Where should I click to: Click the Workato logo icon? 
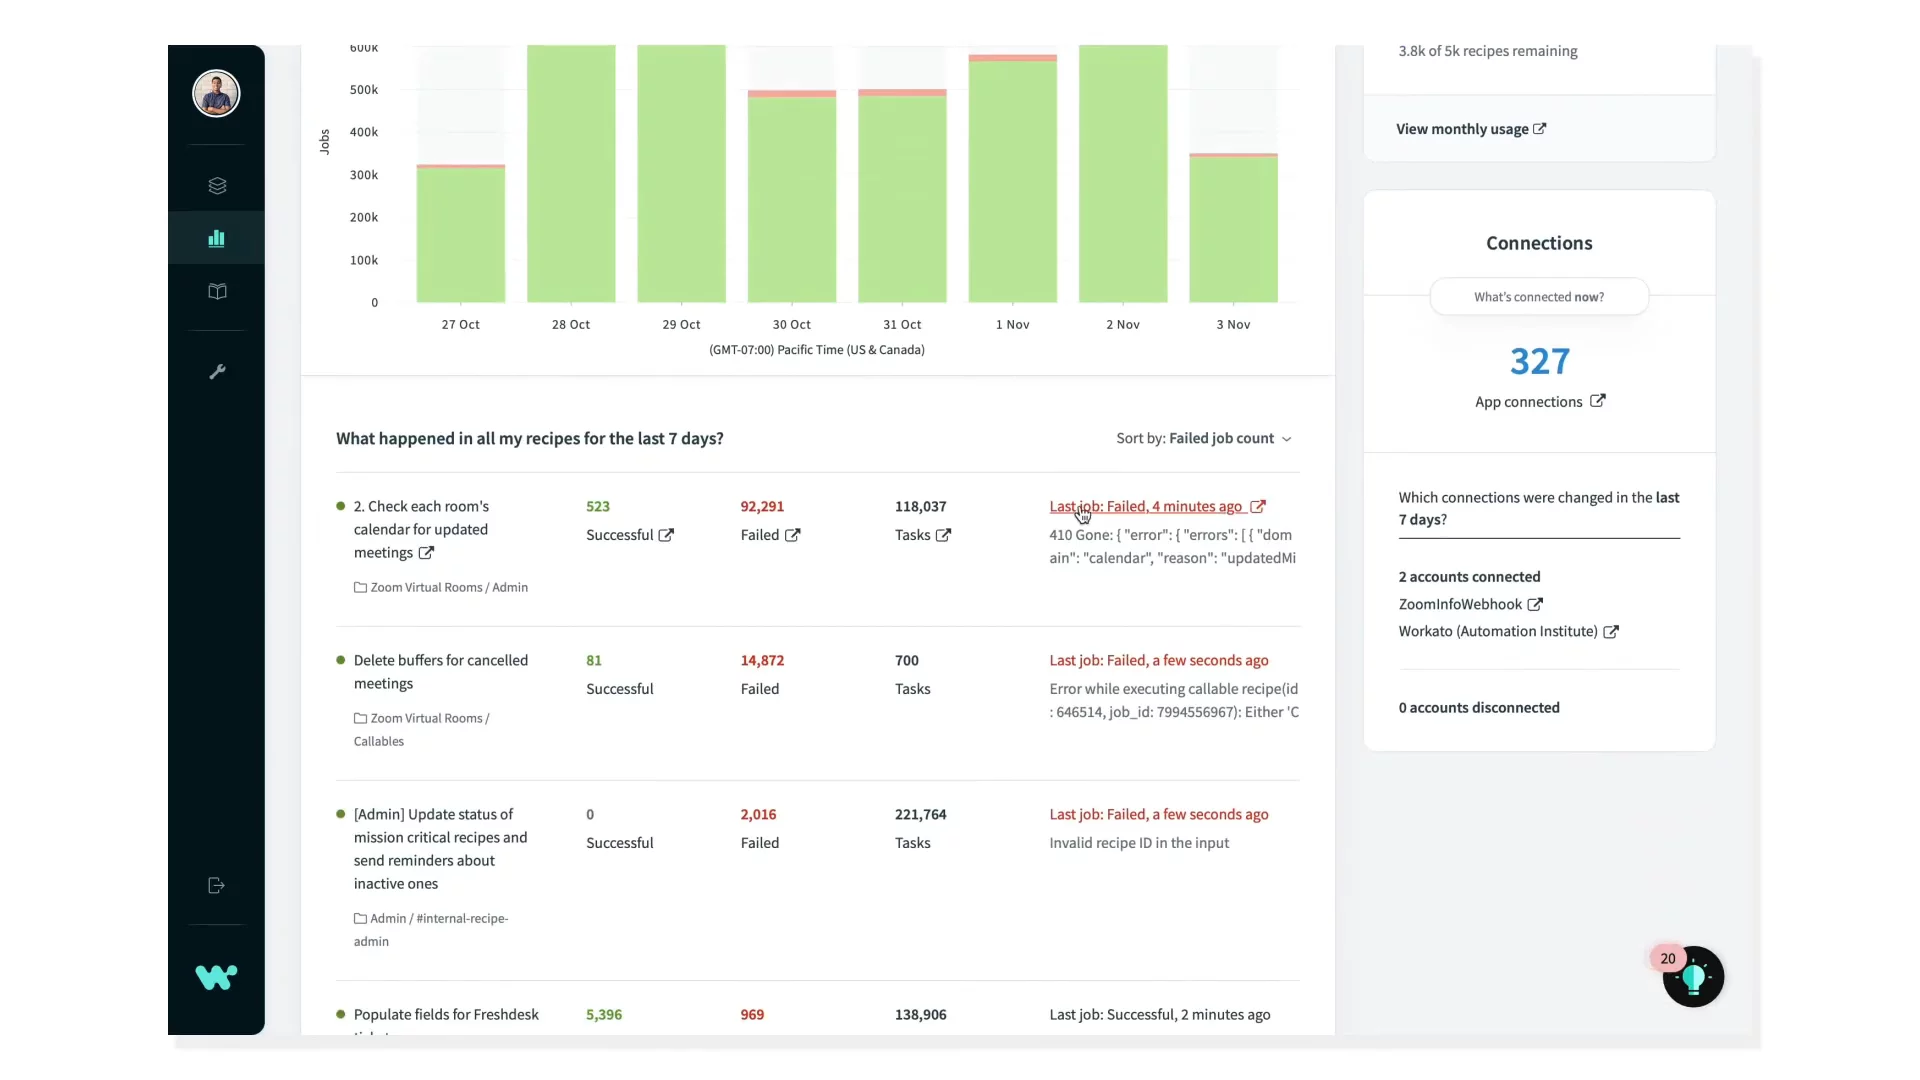pyautogui.click(x=216, y=977)
